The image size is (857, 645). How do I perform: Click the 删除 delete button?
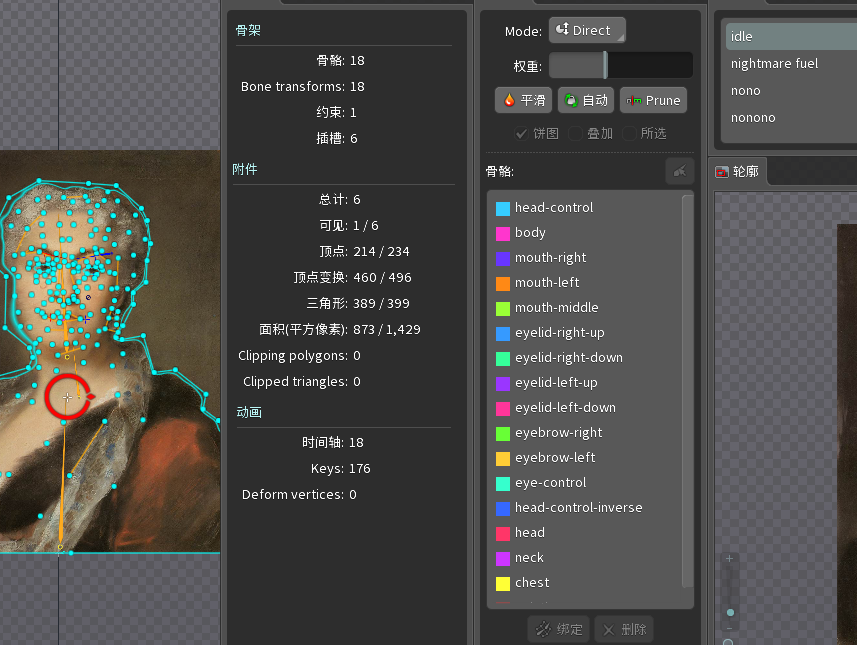coord(624,630)
